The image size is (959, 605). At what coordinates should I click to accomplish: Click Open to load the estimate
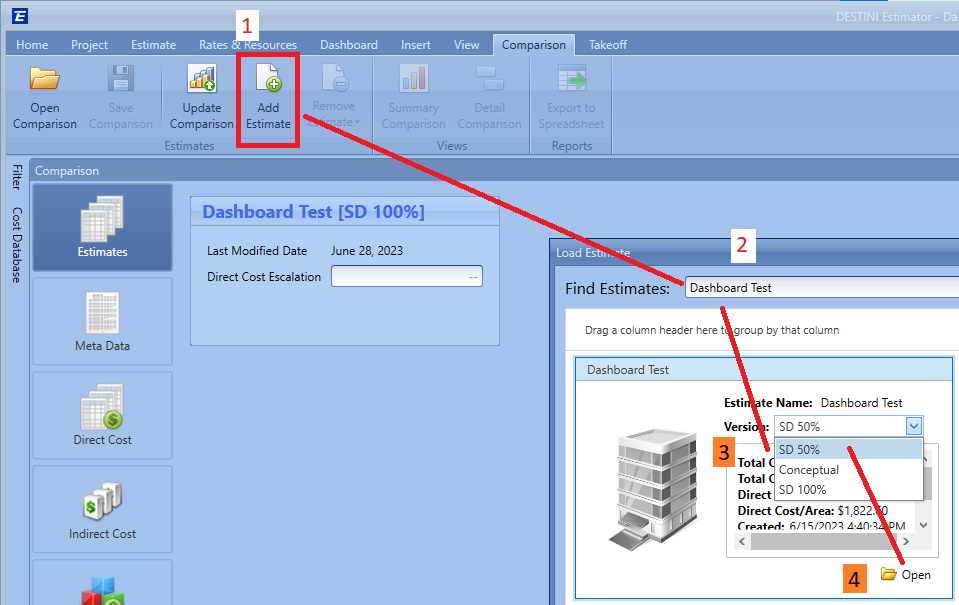point(906,575)
